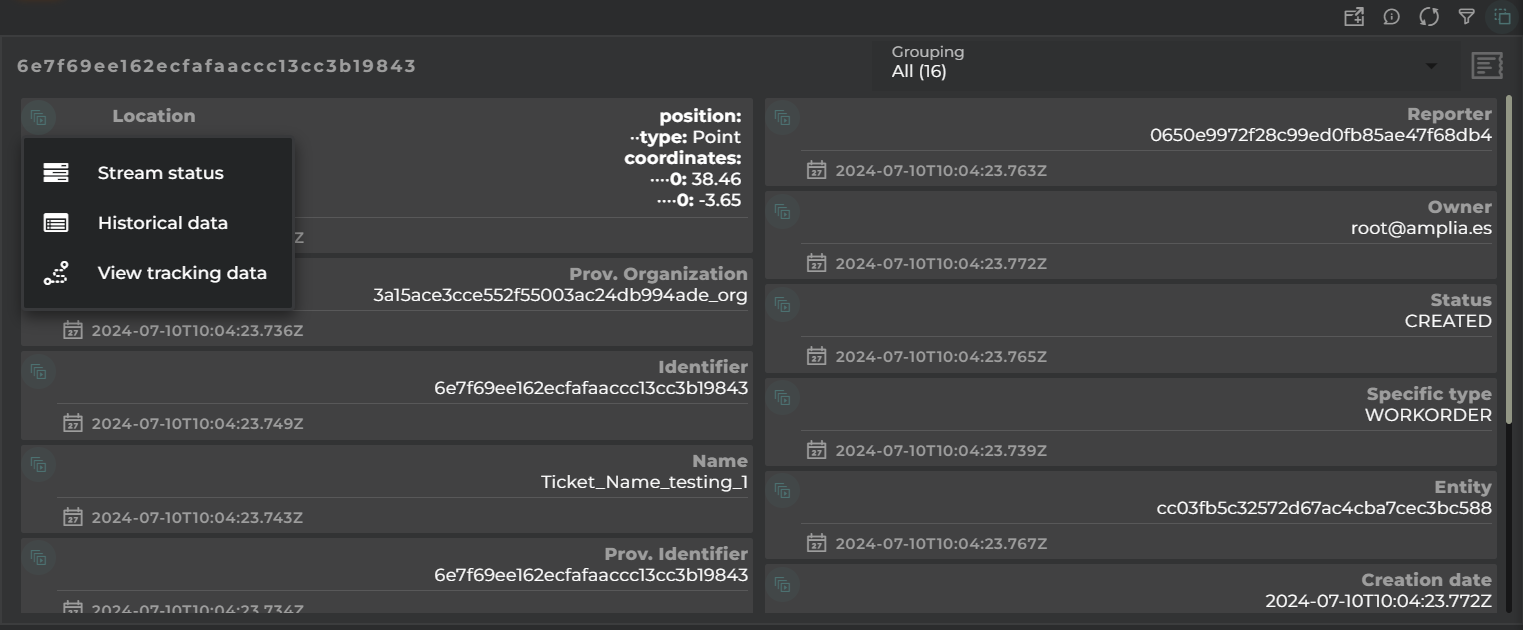Viewport: 1523px width, 630px height.
Task: Click the ticket/receipt icon beside Grouping
Action: (x=1487, y=66)
